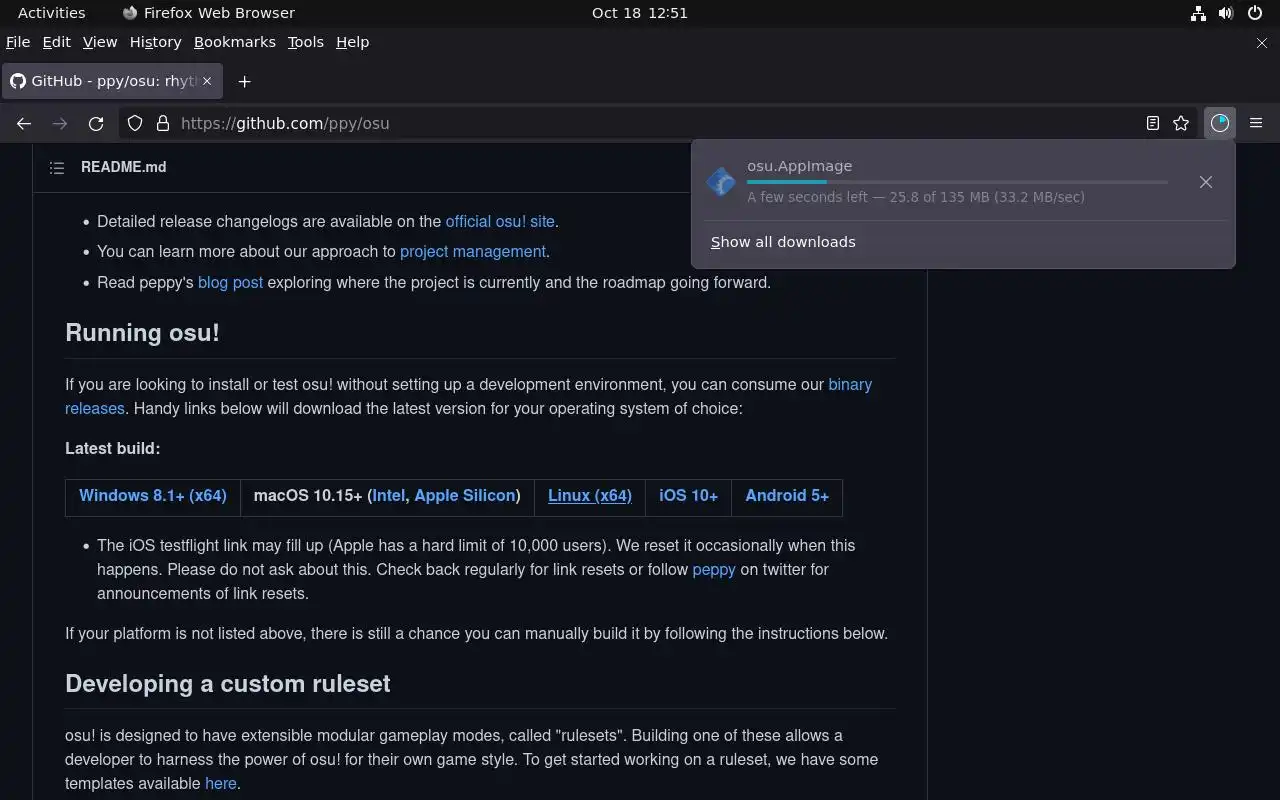Open the peppy twitter link
Image resolution: width=1280 pixels, height=800 pixels.
[x=714, y=569]
